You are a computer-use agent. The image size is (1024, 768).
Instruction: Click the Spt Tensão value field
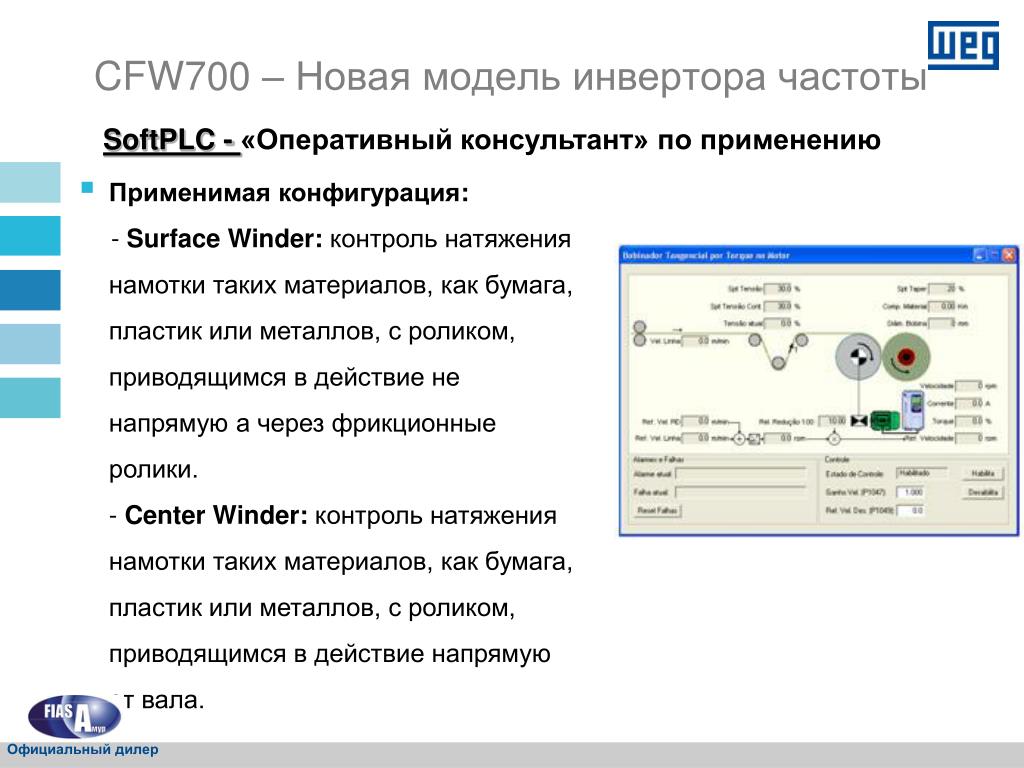click(778, 288)
